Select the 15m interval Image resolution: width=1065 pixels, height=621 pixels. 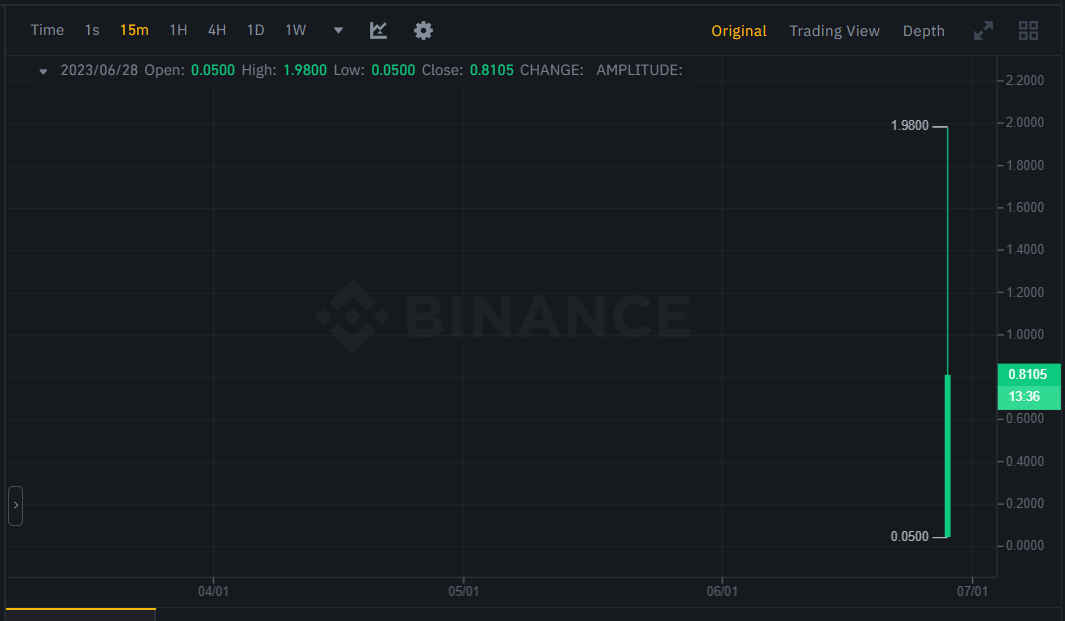(134, 31)
